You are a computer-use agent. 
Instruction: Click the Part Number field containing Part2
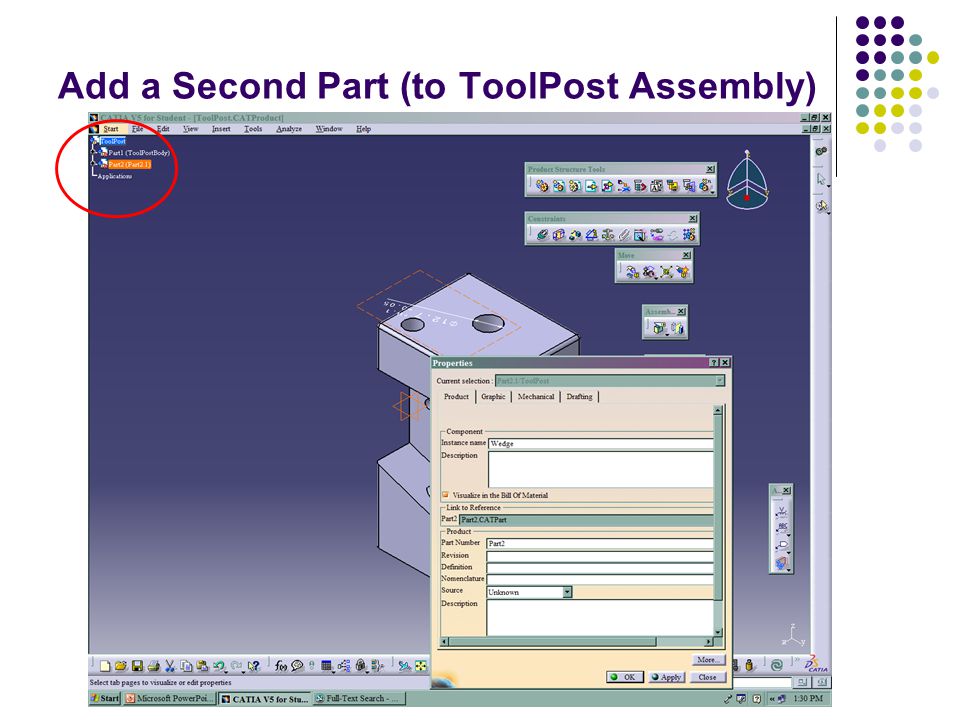600,543
